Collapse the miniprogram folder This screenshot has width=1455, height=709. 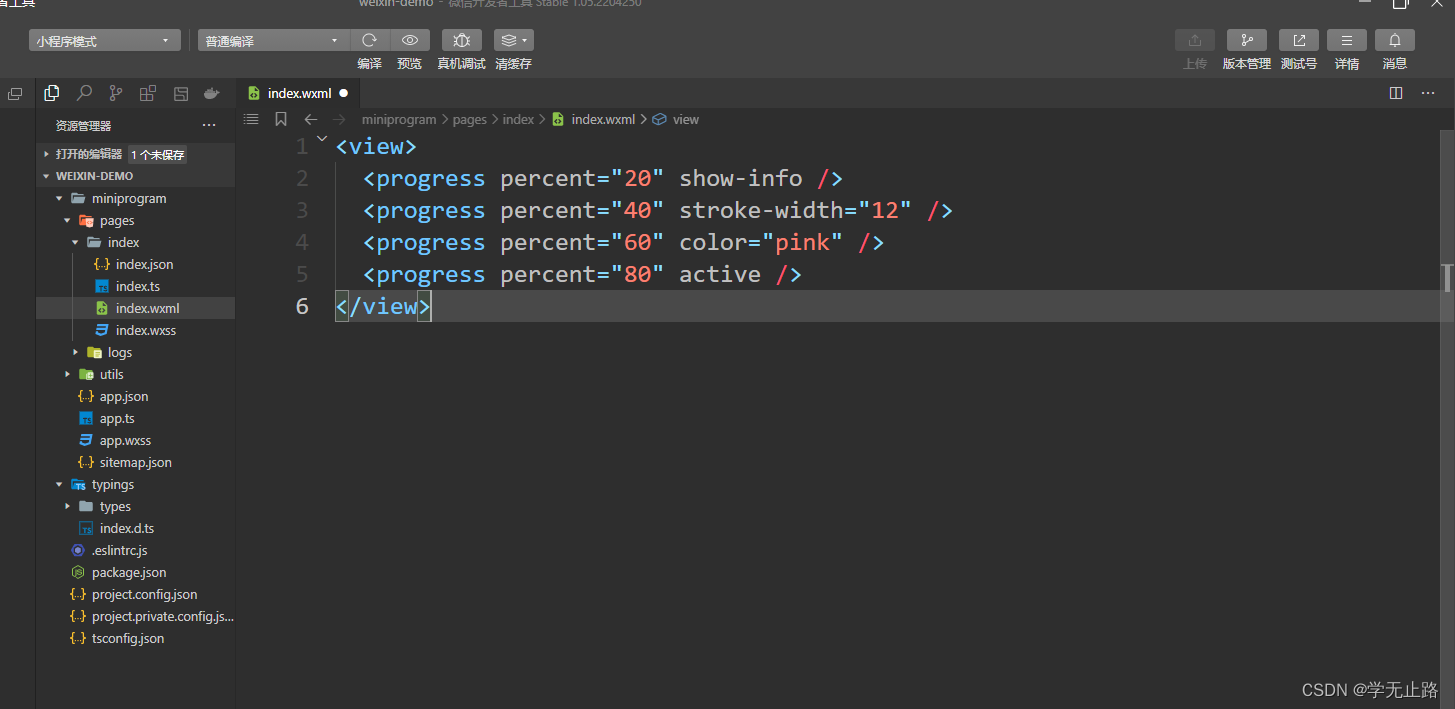click(59, 198)
